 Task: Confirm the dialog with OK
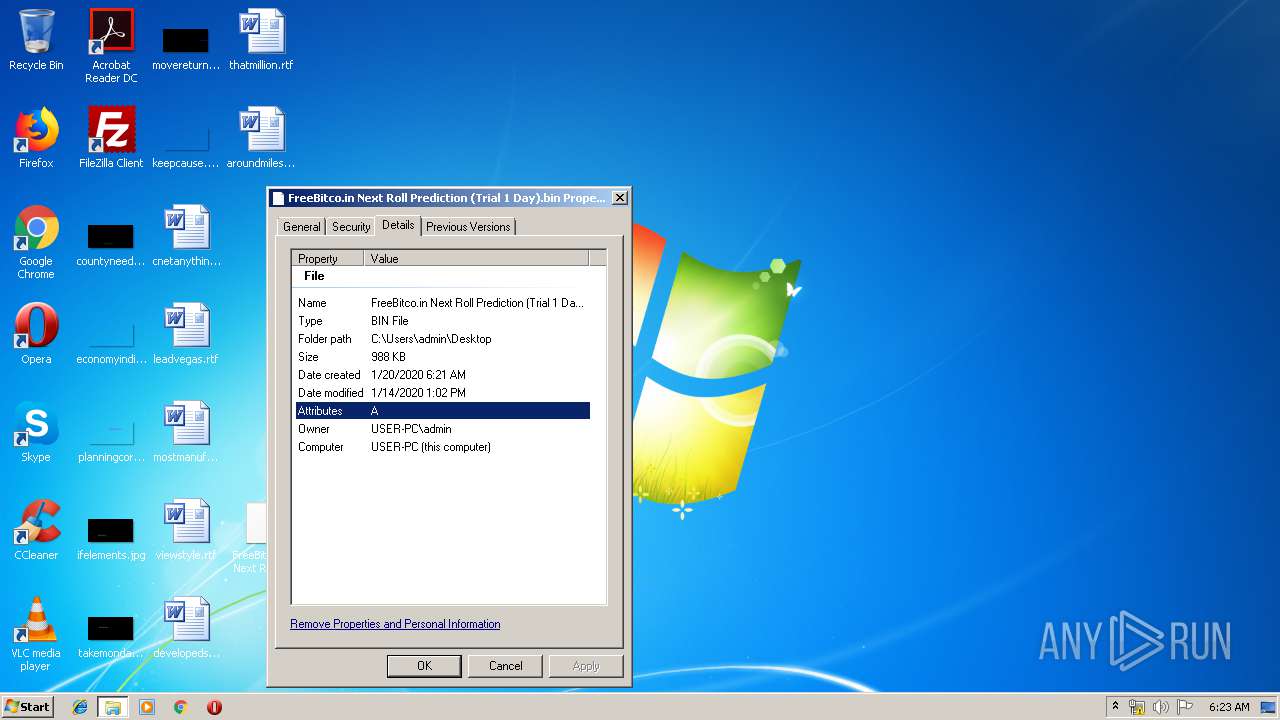point(424,666)
